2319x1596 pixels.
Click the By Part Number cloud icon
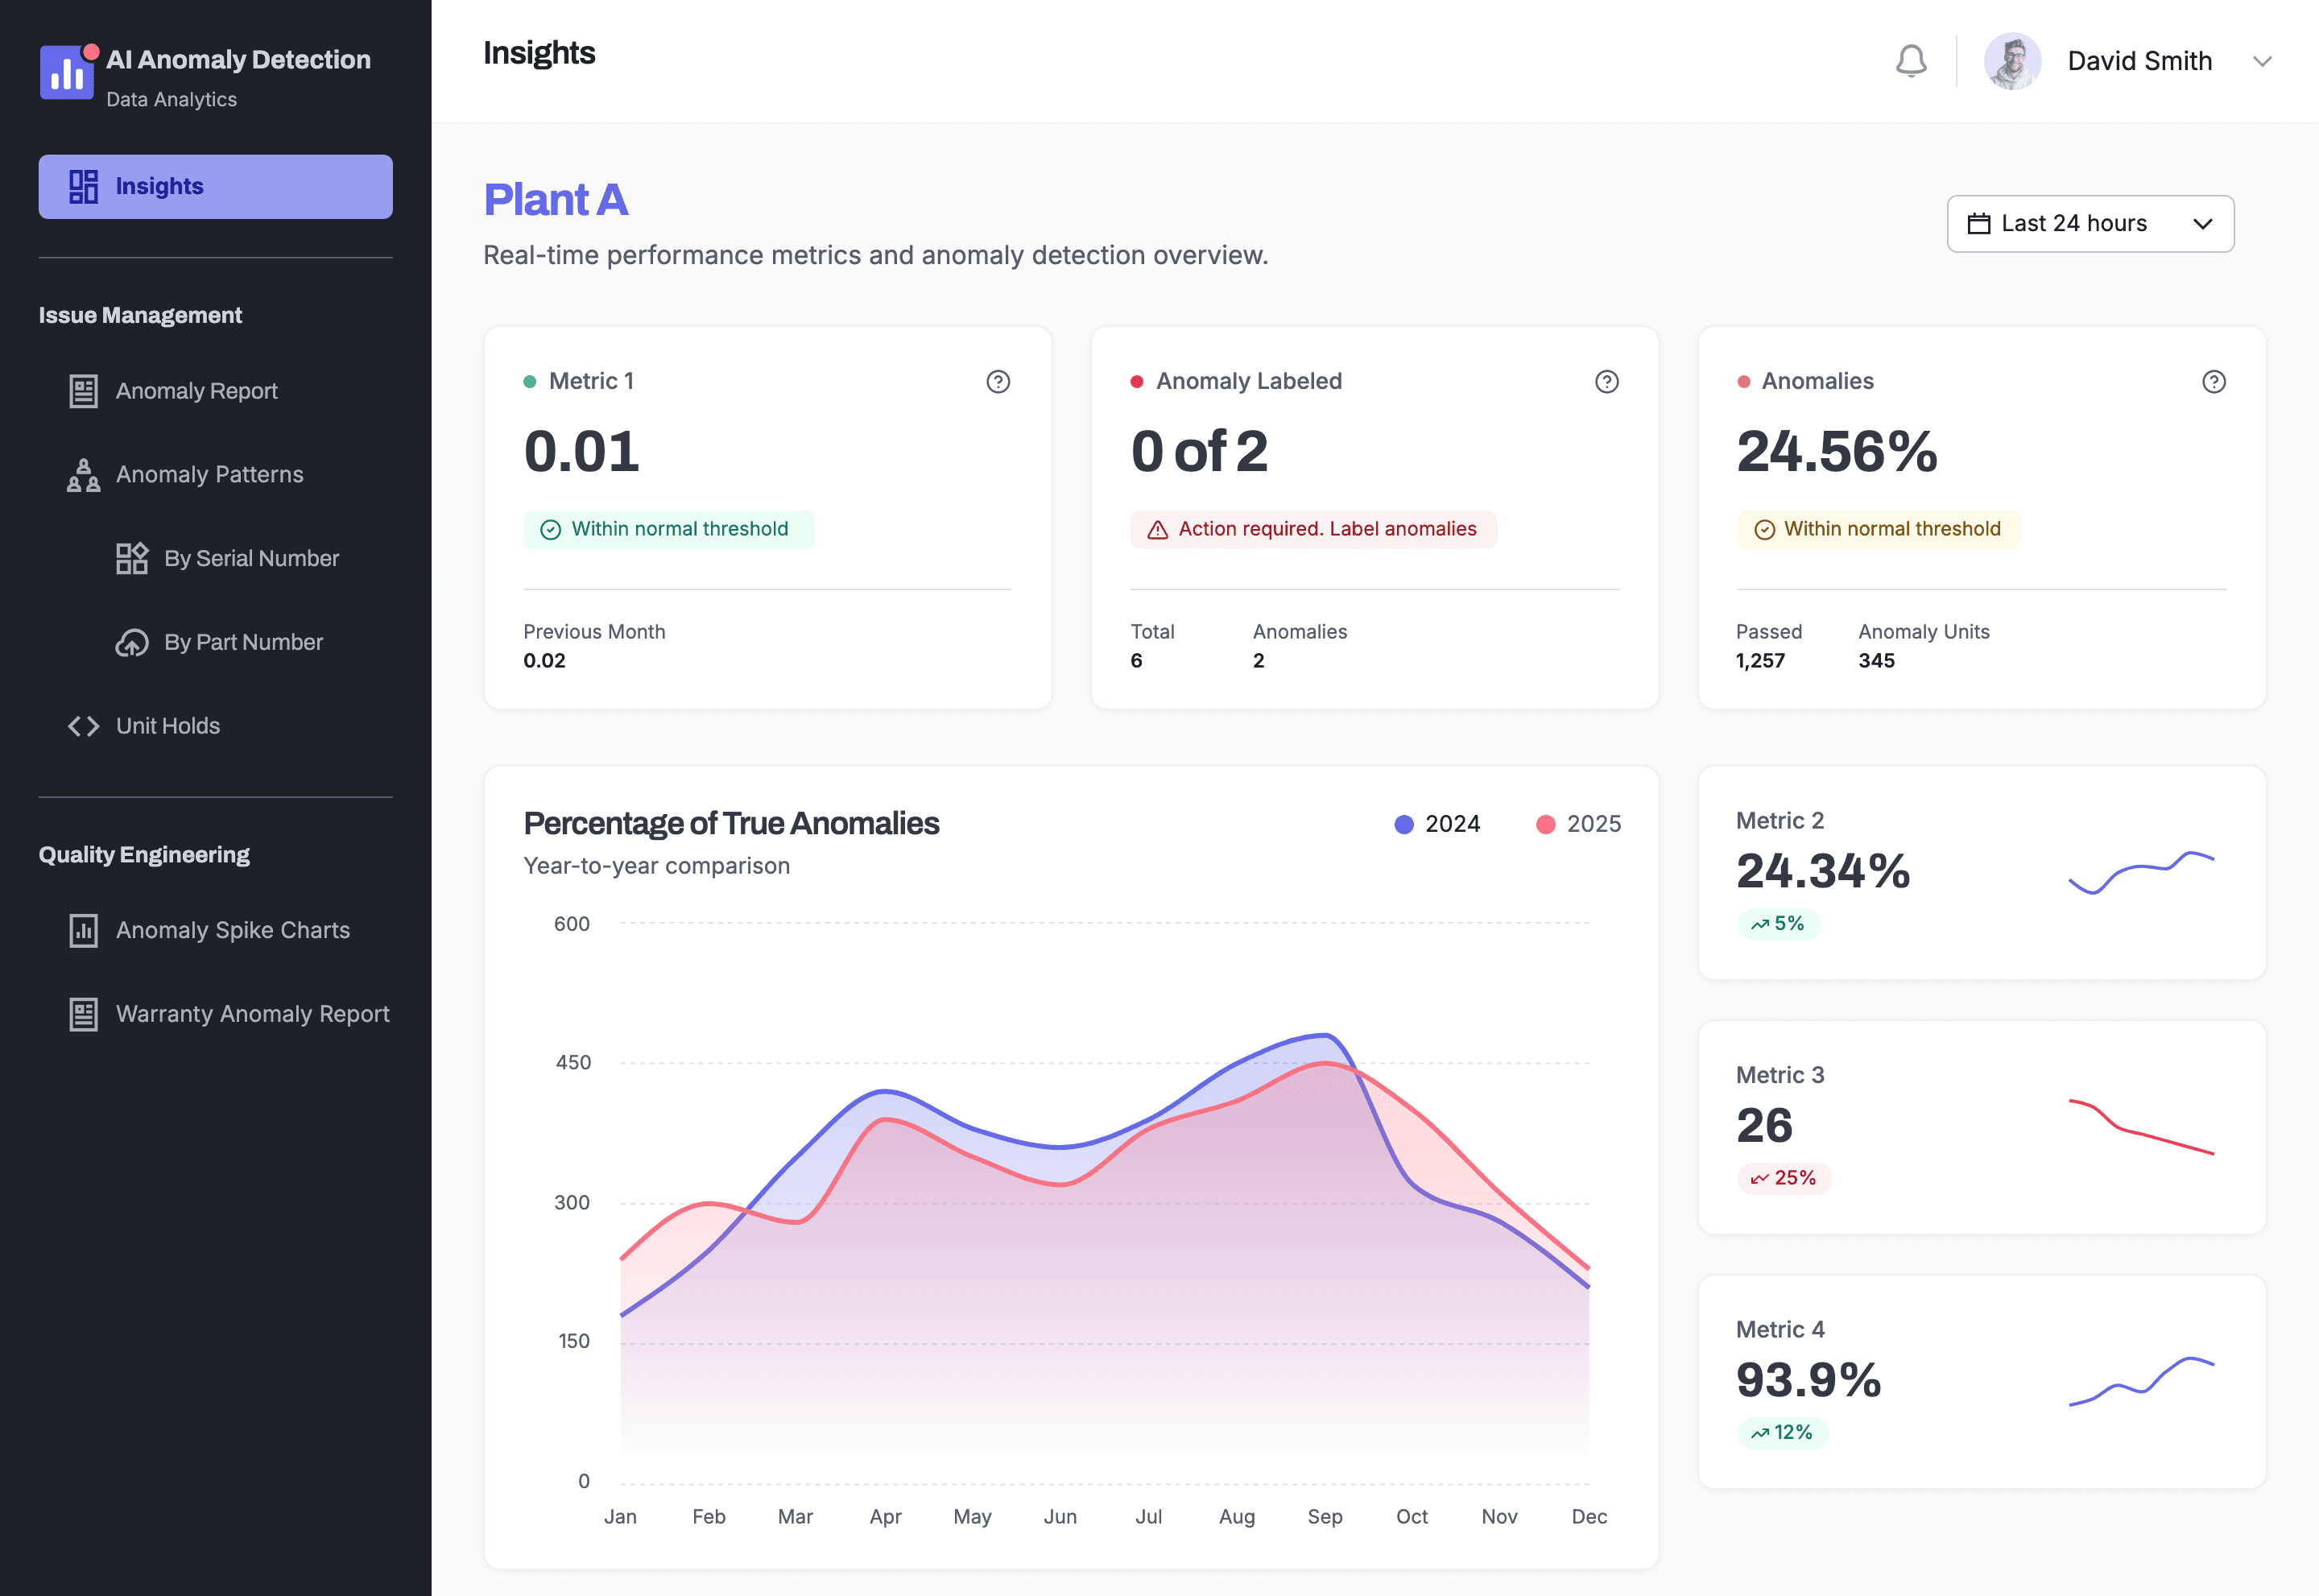[x=131, y=643]
